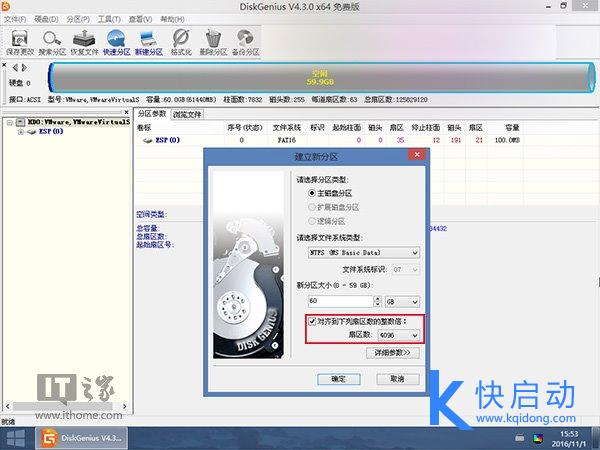
Task: Click the 序号(状态) column header
Action: [x=245, y=127]
